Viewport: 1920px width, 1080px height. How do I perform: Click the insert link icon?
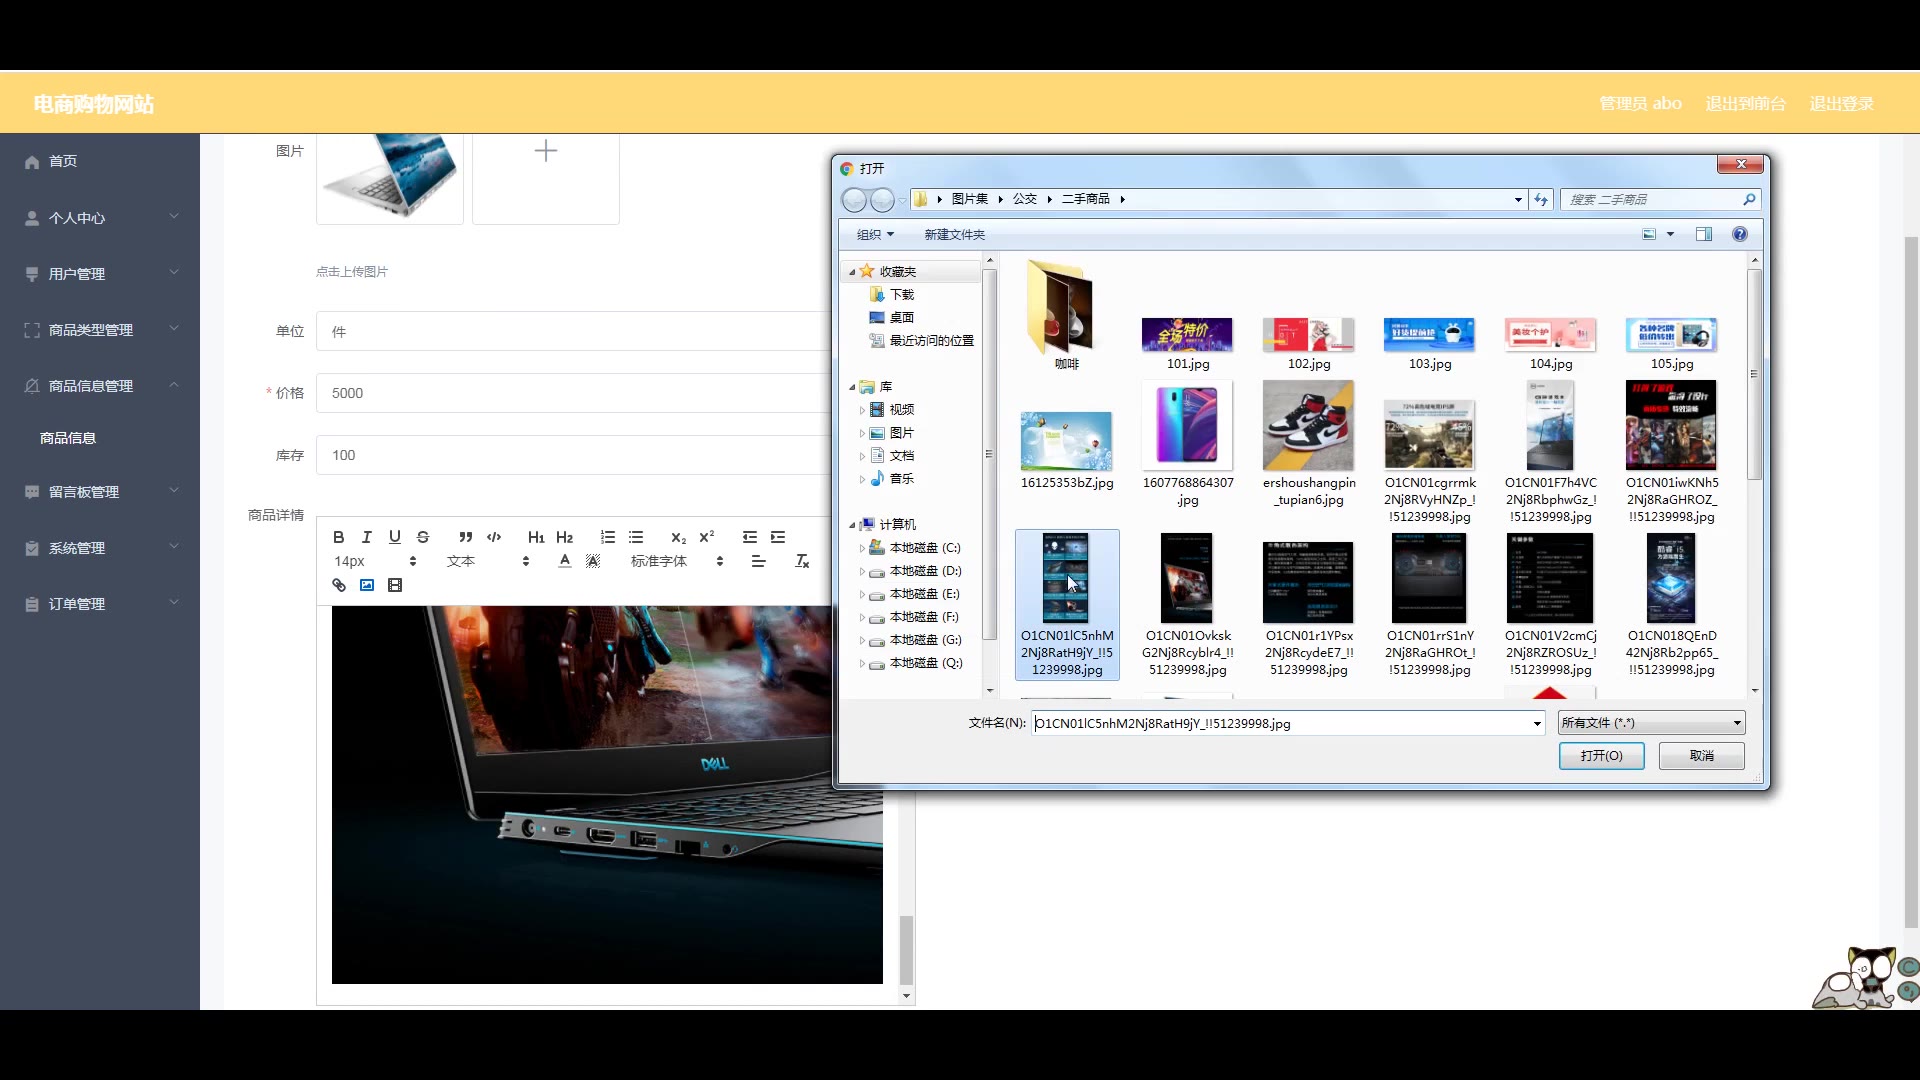tap(339, 585)
